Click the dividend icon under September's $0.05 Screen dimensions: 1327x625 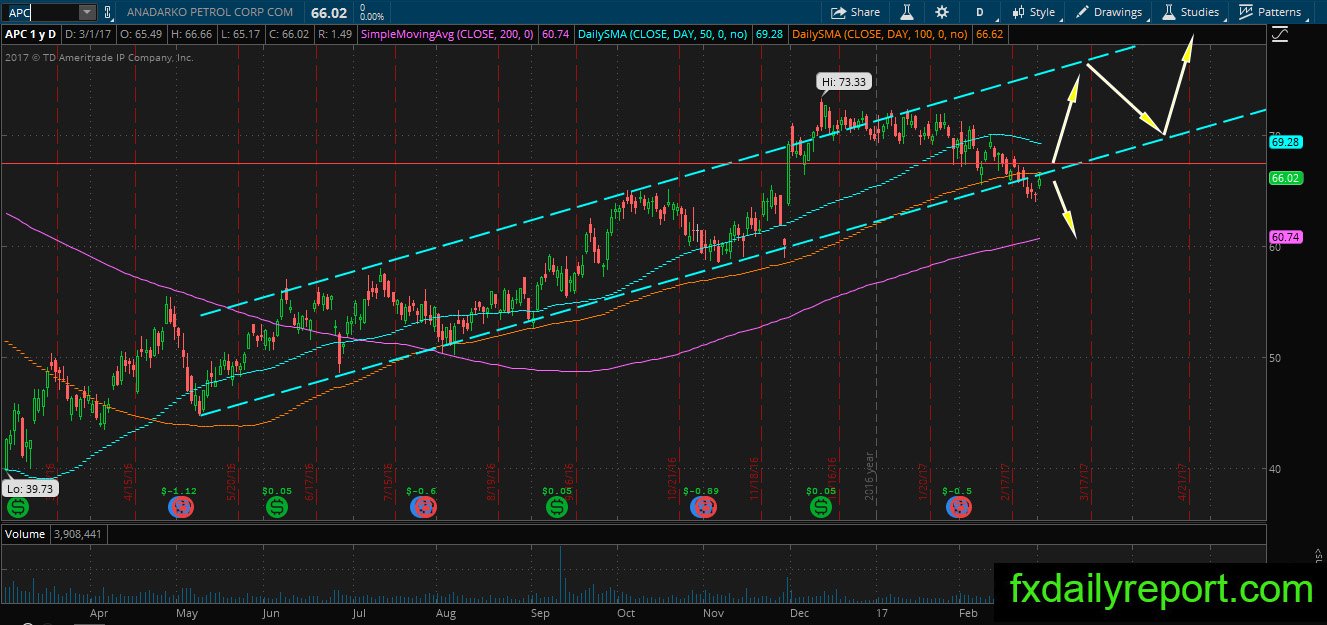[555, 507]
